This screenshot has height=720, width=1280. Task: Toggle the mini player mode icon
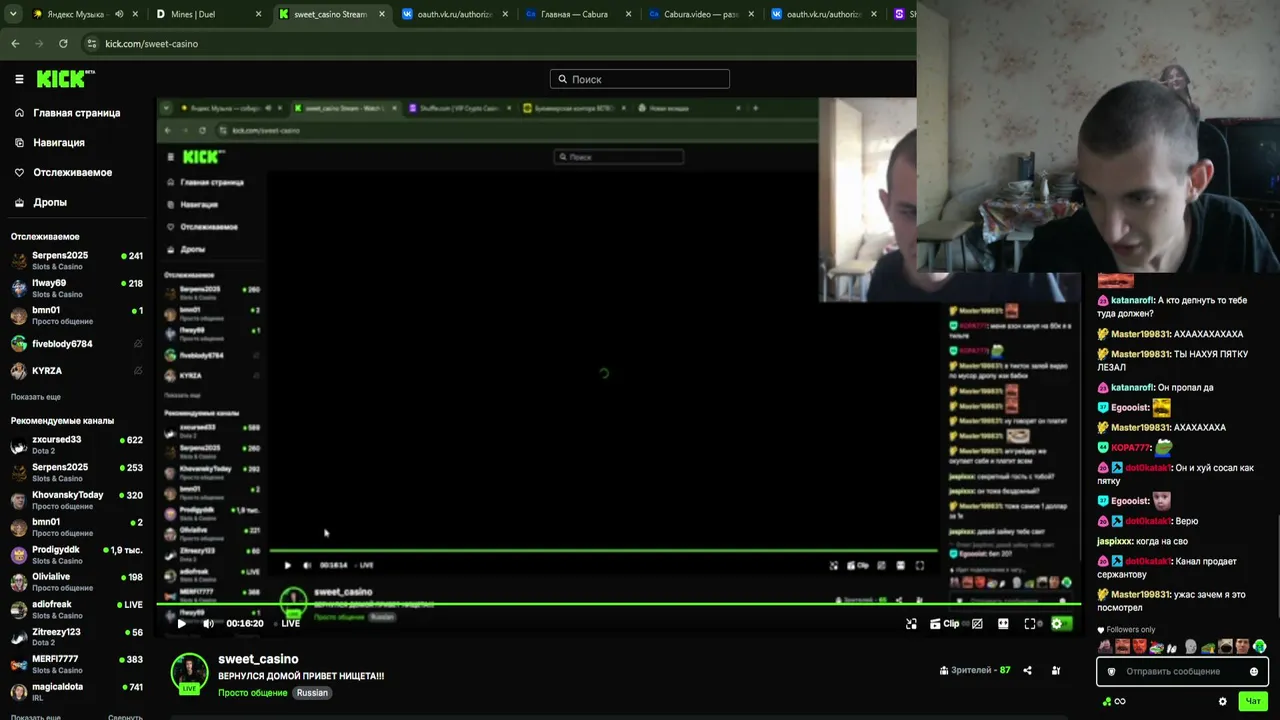(911, 623)
